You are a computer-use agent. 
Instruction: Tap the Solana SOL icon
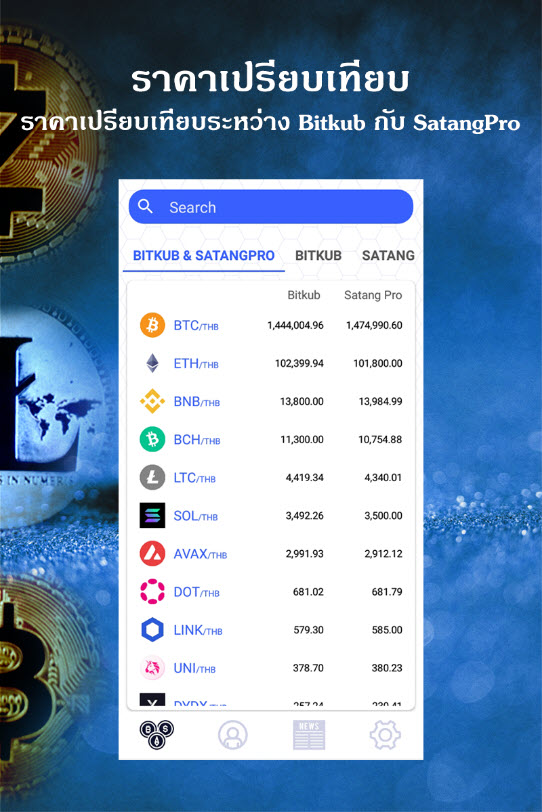tap(152, 515)
